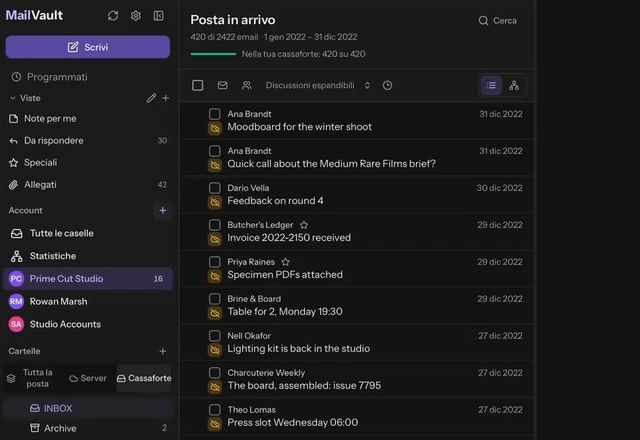Switch to Cassaforte tab
Image resolution: width=640 pixels, height=440 pixels.
[x=144, y=378]
